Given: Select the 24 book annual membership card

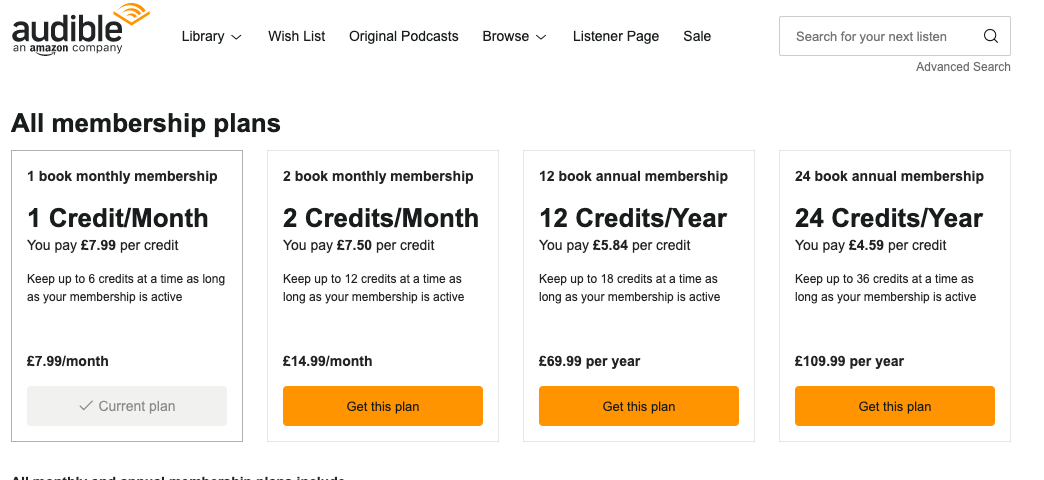Looking at the screenshot, I should [x=895, y=300].
